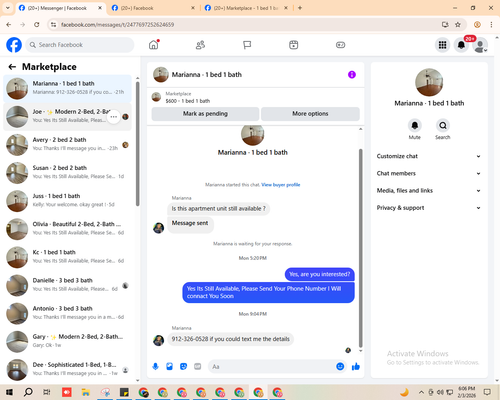Reload the page with the refresh icon

37,24
